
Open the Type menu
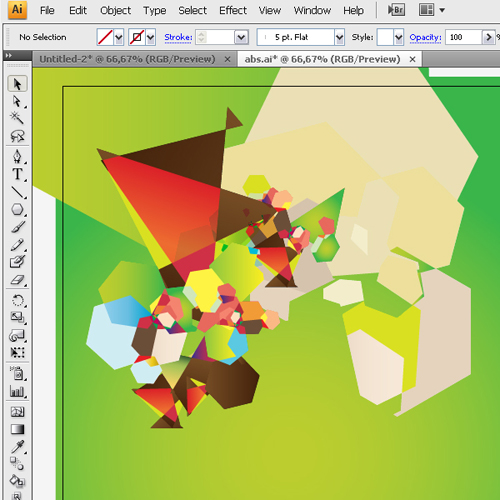click(155, 10)
